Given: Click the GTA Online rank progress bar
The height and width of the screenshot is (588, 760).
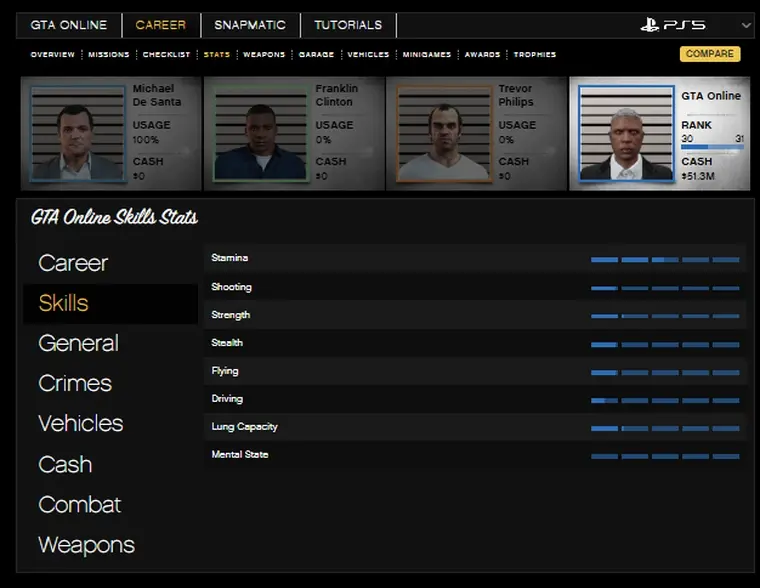Looking at the screenshot, I should 712,147.
